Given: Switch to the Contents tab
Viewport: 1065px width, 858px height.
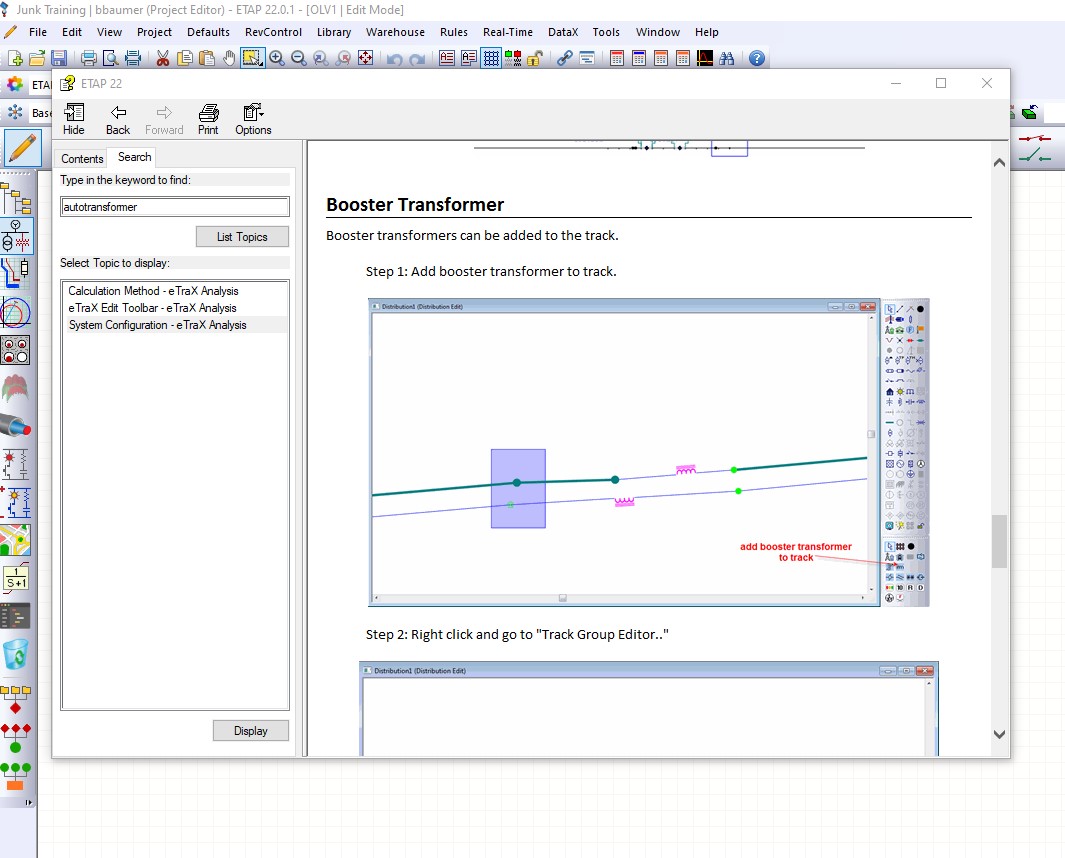Looking at the screenshot, I should (x=82, y=158).
